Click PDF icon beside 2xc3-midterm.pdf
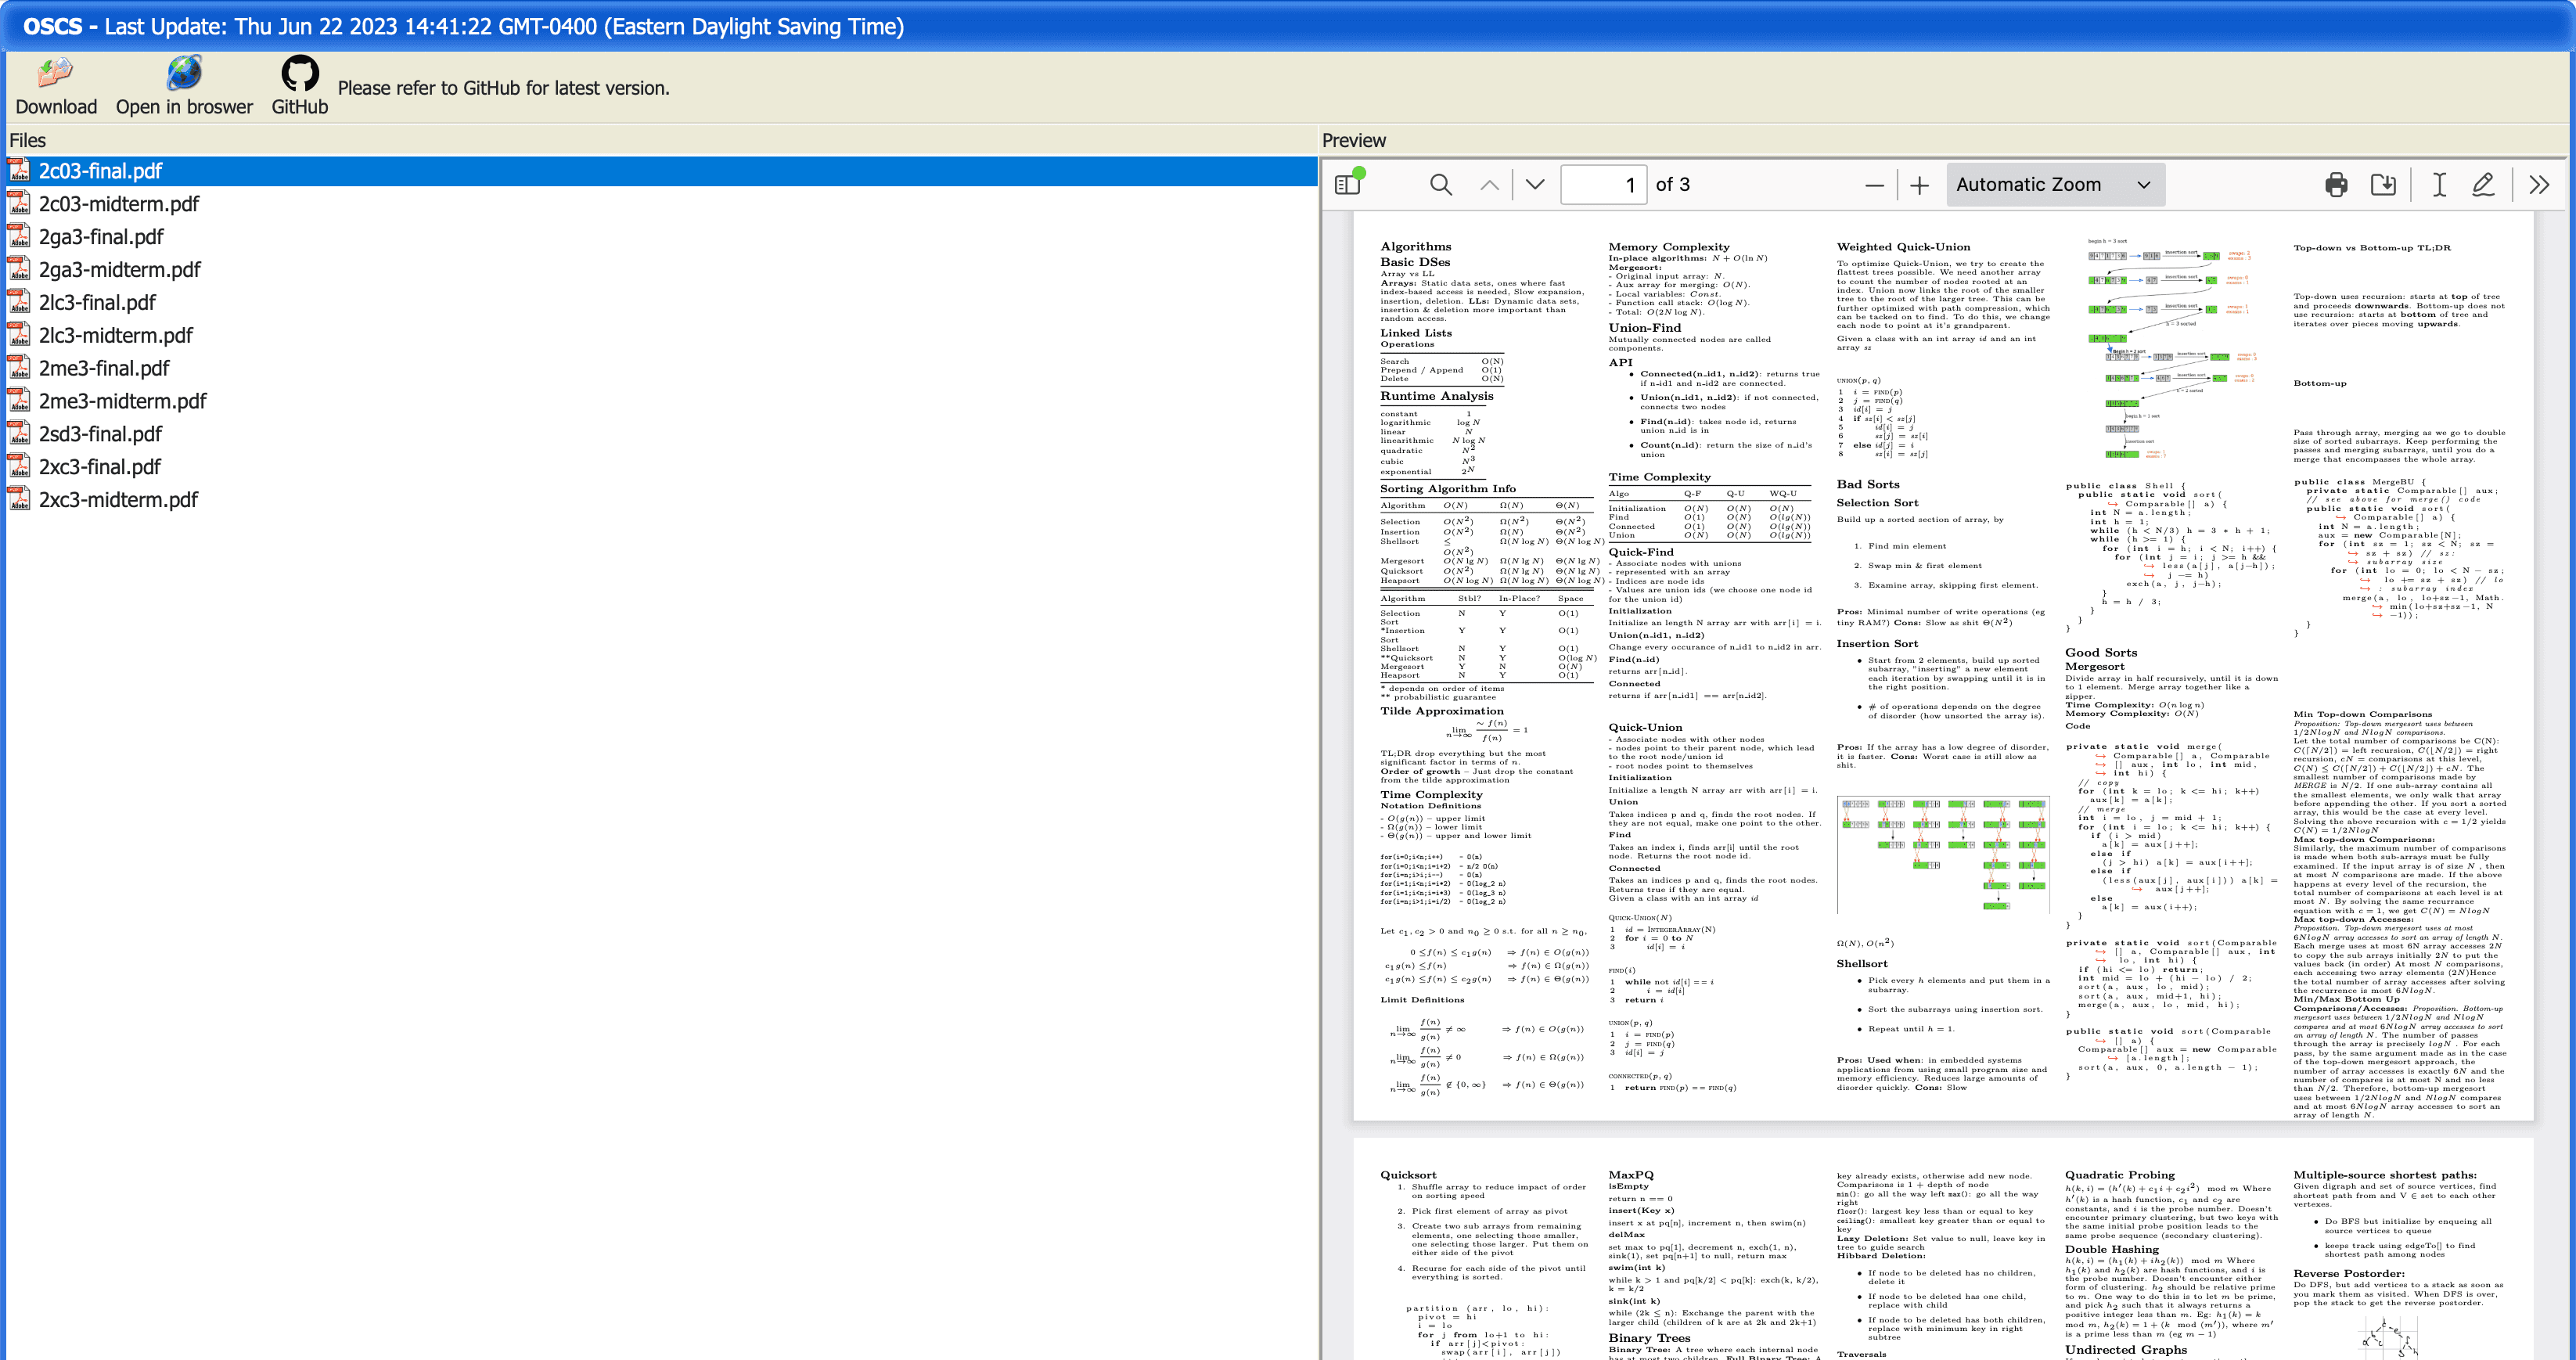 pyautogui.click(x=19, y=499)
